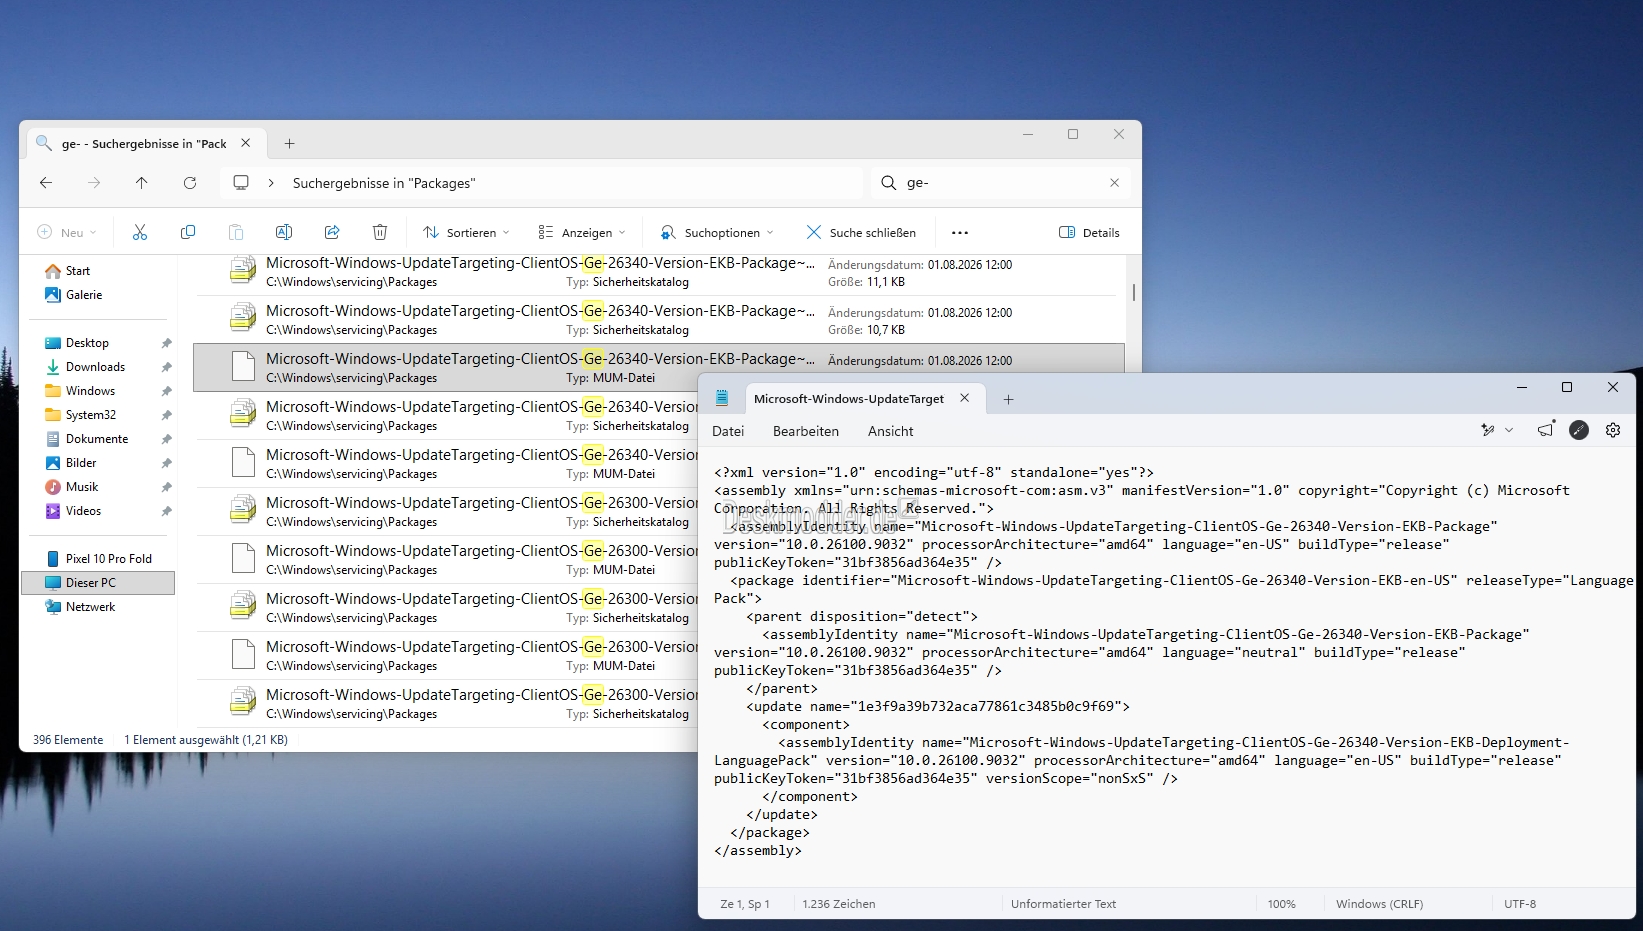This screenshot has height=931, width=1643.
Task: Click "Ze 1, Sp 1" in Notepad status bar
Action: [x=745, y=904]
